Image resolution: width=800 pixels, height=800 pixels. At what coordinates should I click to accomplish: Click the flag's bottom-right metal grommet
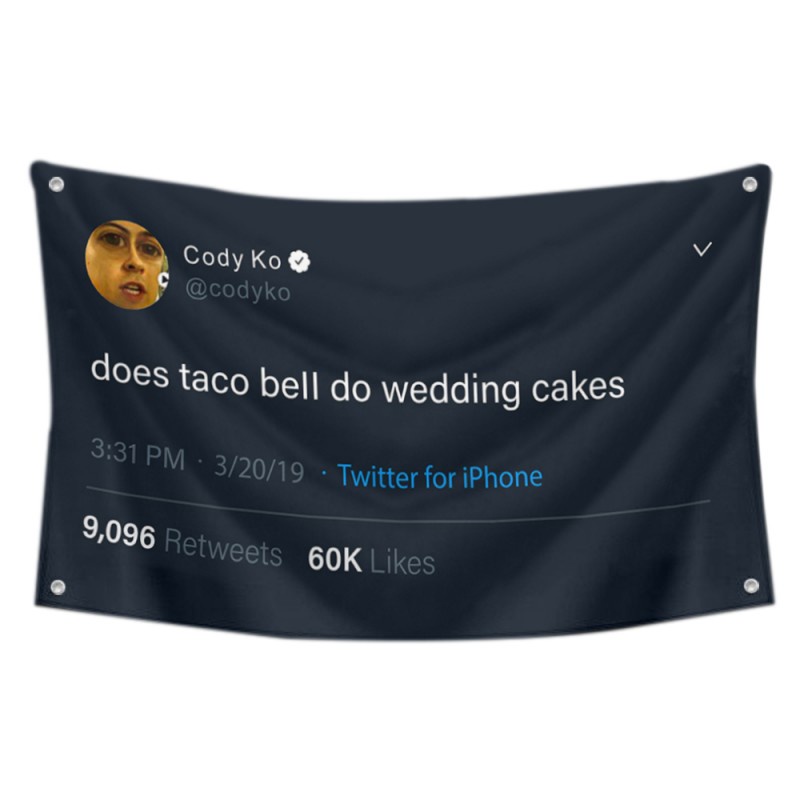point(751,585)
